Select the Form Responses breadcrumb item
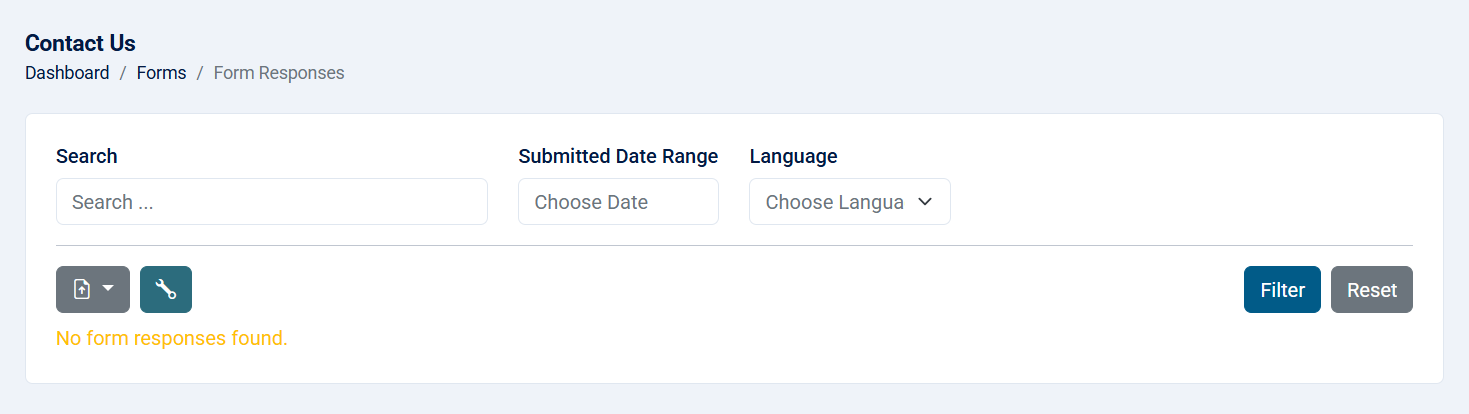1469x414 pixels. [279, 73]
